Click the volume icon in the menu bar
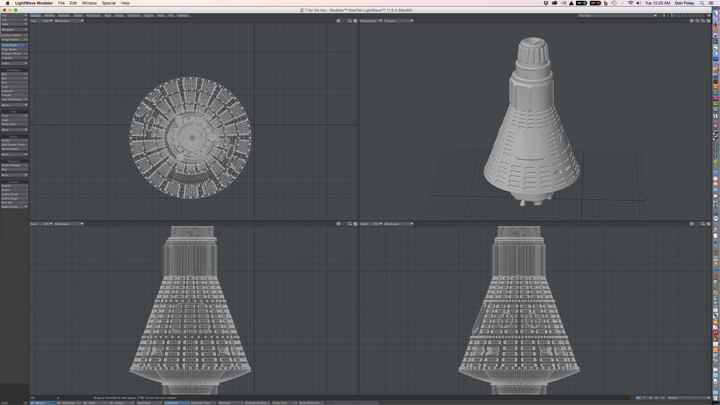This screenshot has width=720, height=405. [639, 3]
